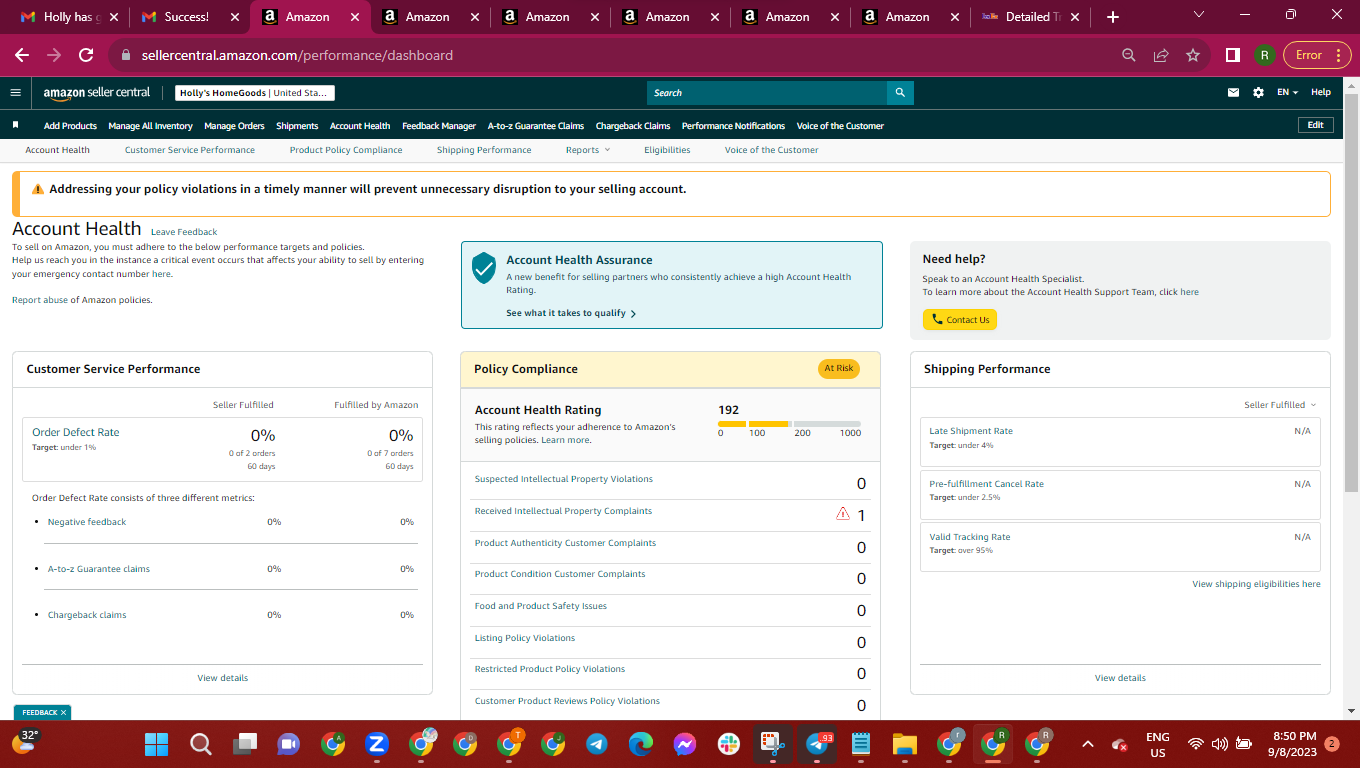Click the Report abuse link
The height and width of the screenshot is (768, 1360).
coord(40,300)
